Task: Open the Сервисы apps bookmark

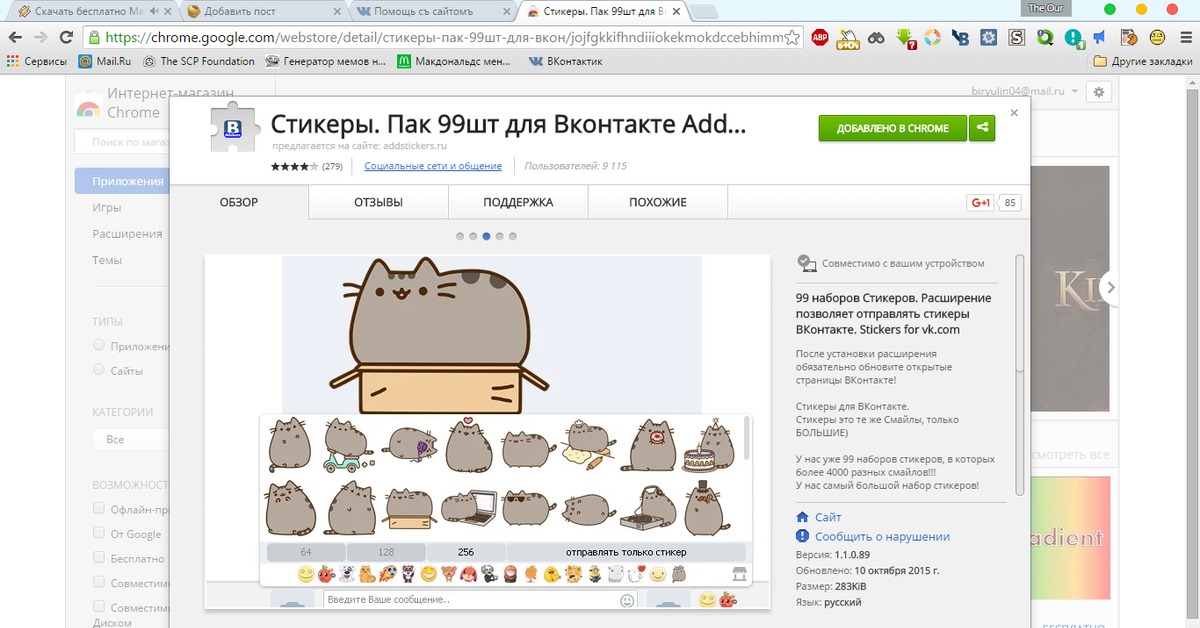Action: (36, 60)
